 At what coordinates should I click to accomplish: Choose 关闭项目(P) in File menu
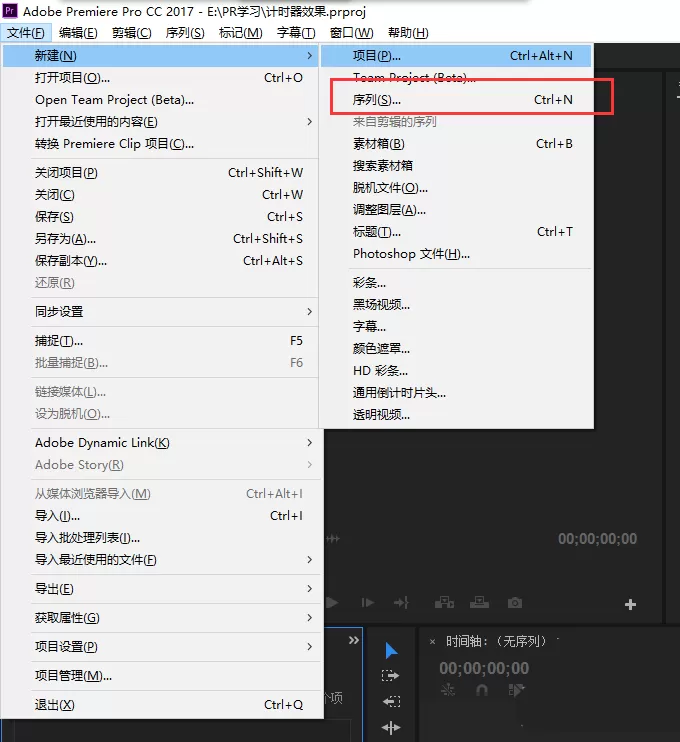(x=161, y=173)
